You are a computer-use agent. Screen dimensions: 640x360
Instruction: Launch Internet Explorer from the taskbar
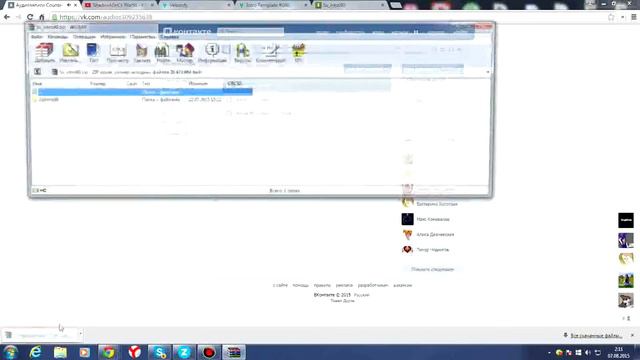coord(36,352)
